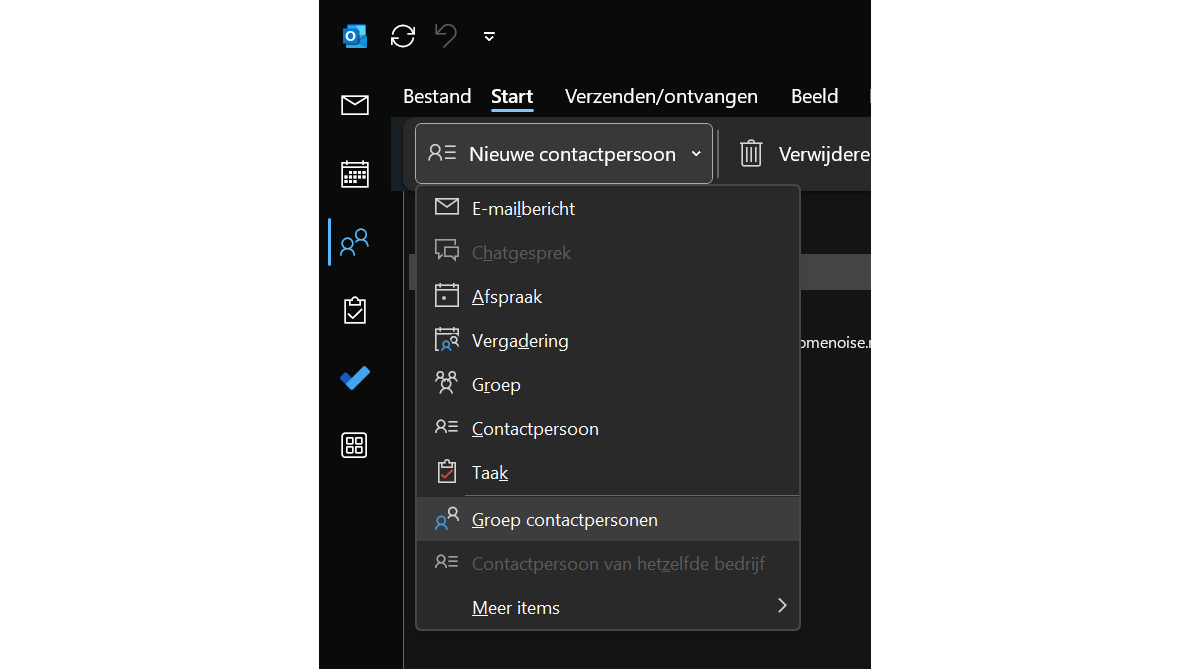Screen dimensions: 1189x669
Task: Launch the To Do checkmark app
Action: [355, 378]
